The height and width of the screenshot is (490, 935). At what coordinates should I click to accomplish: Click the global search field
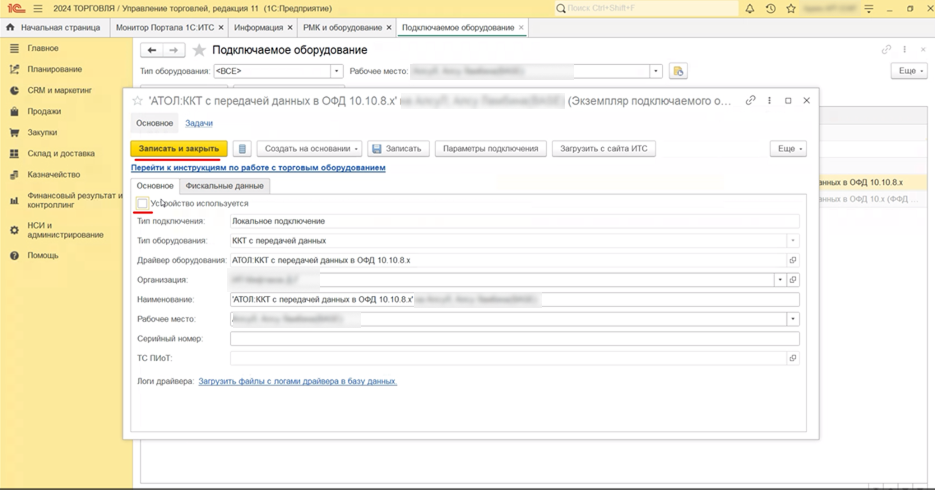pyautogui.click(x=646, y=8)
